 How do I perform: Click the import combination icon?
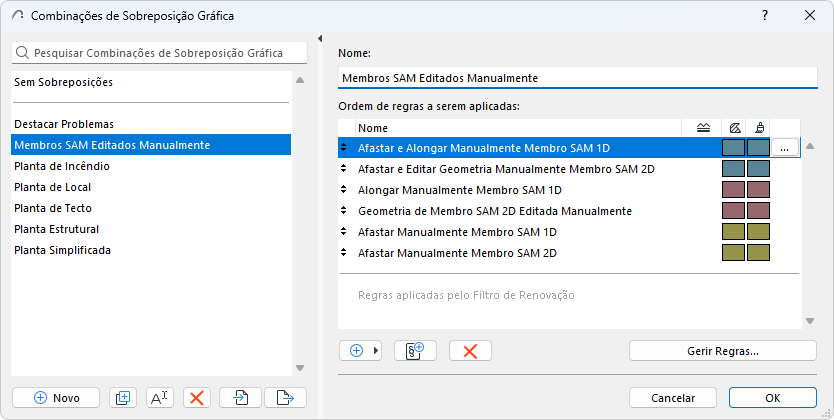[241, 397]
